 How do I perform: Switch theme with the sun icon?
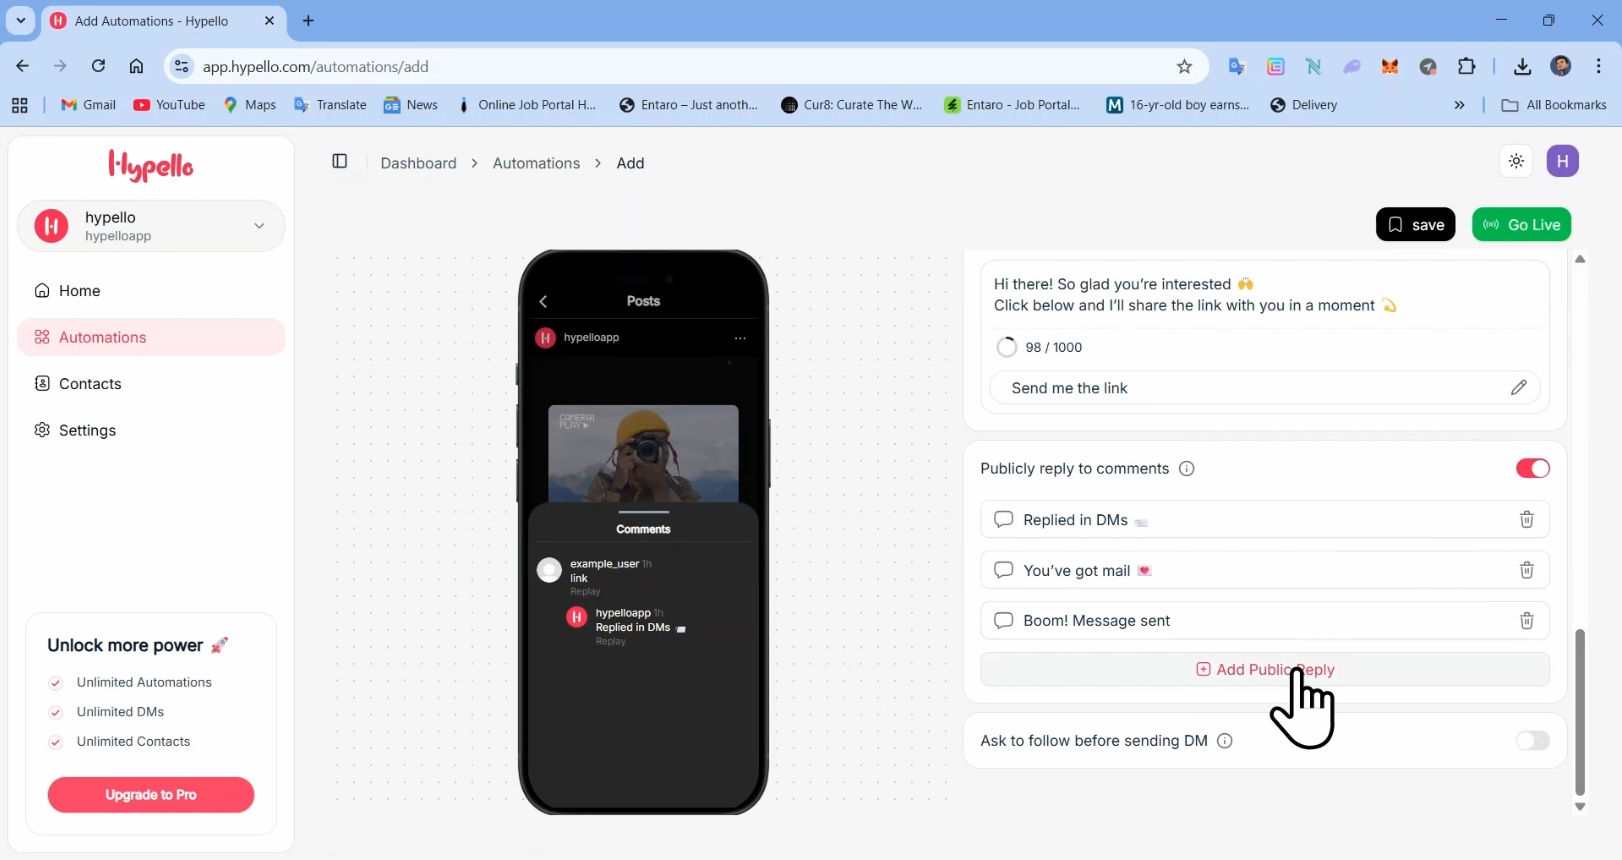(1516, 161)
